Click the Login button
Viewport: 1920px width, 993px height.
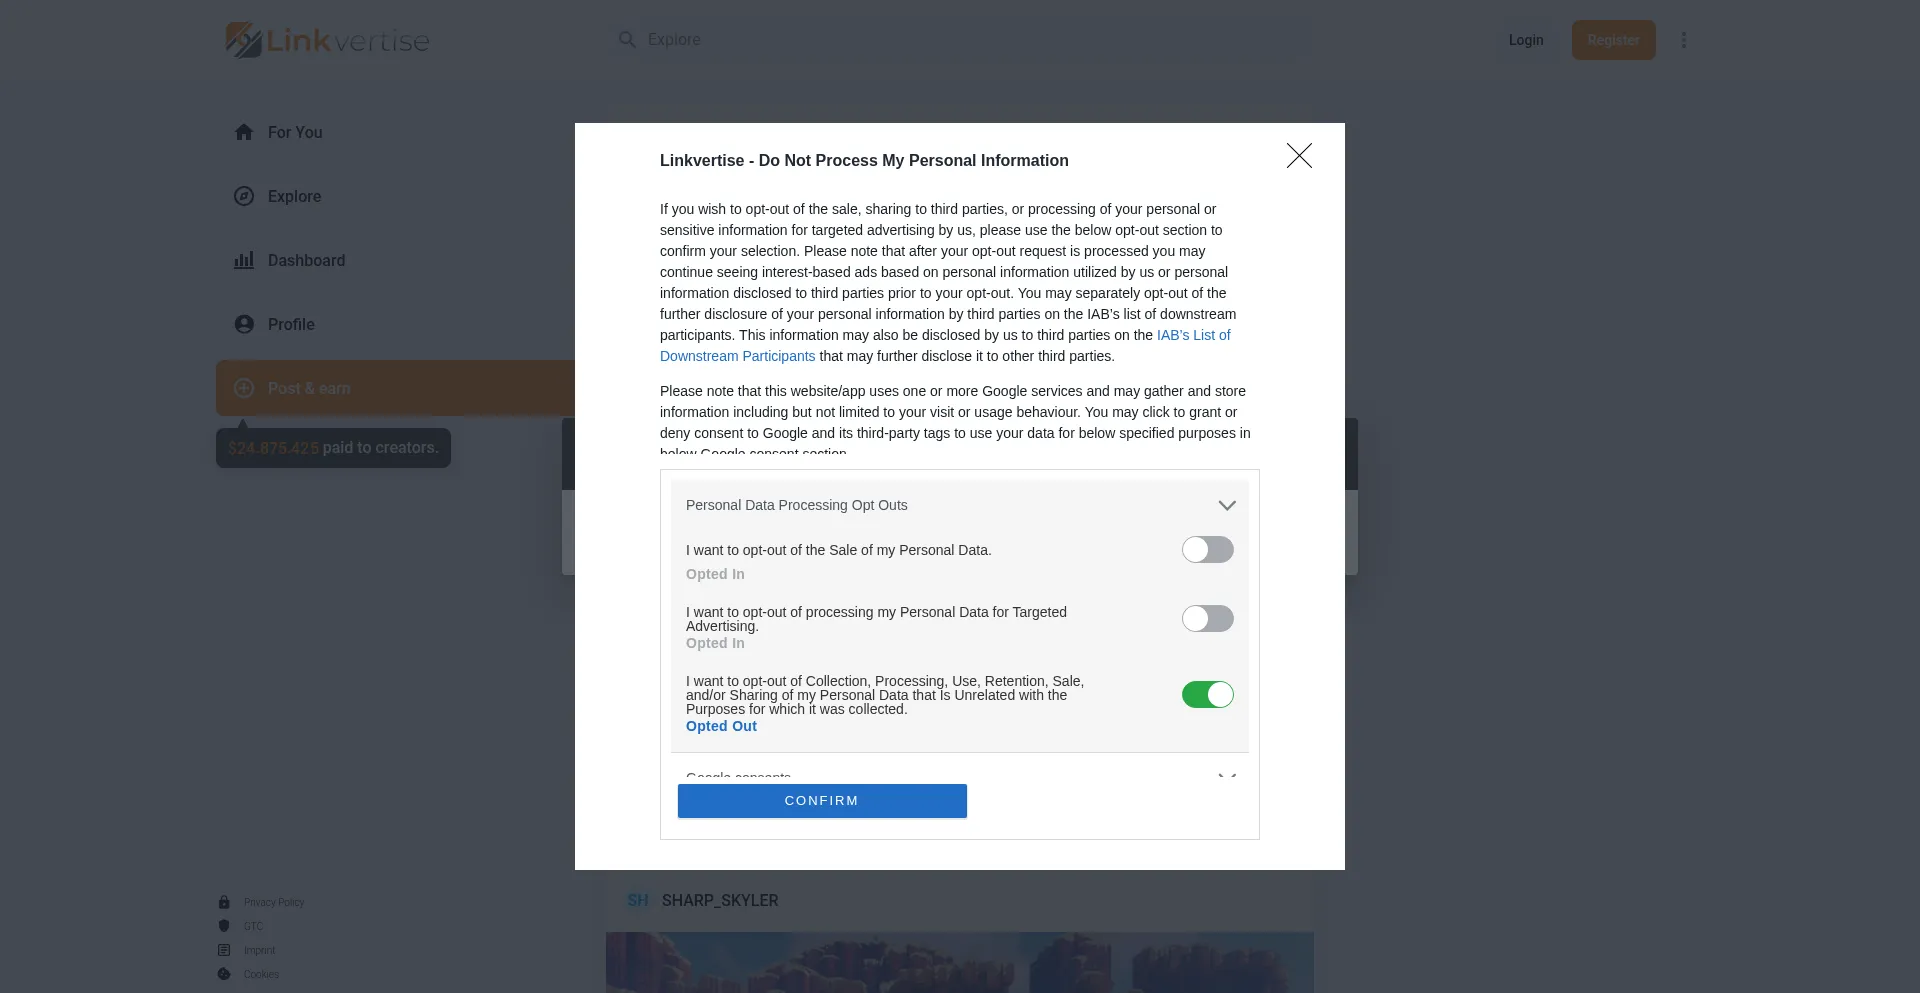pyautogui.click(x=1526, y=40)
